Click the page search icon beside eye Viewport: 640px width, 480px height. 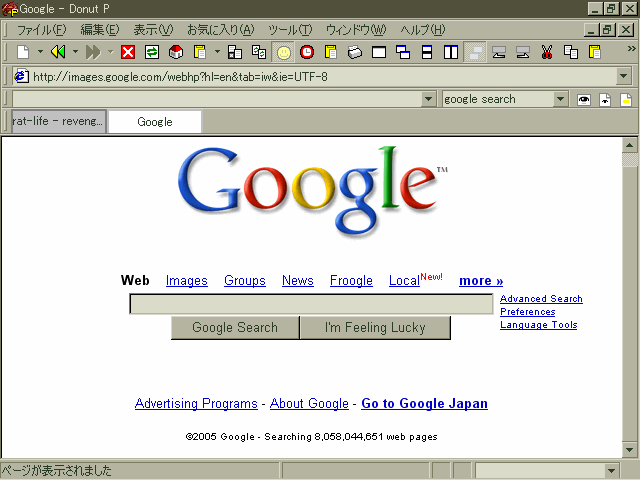[605, 100]
